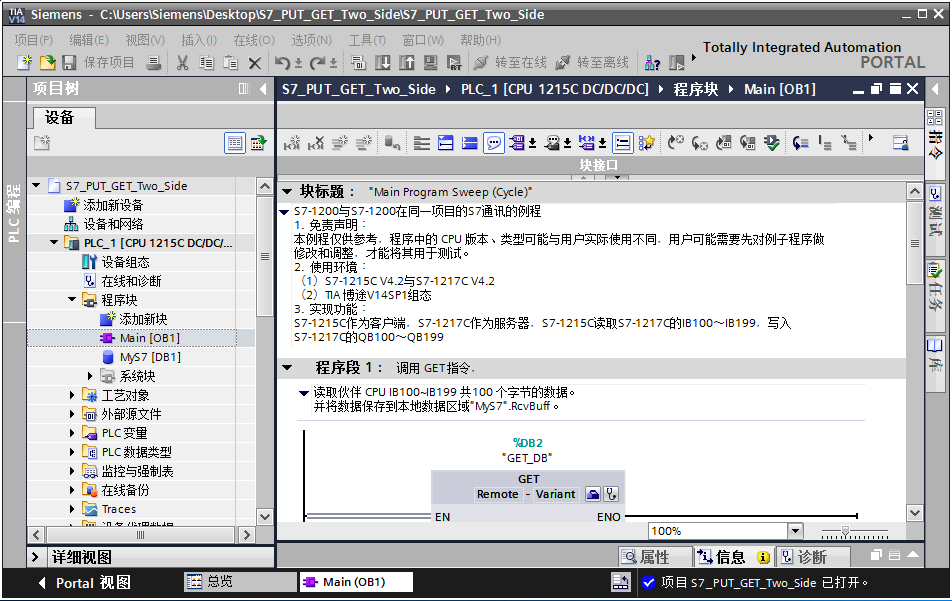Undo last action with the undo arrow
The height and width of the screenshot is (601, 952).
tap(282, 62)
